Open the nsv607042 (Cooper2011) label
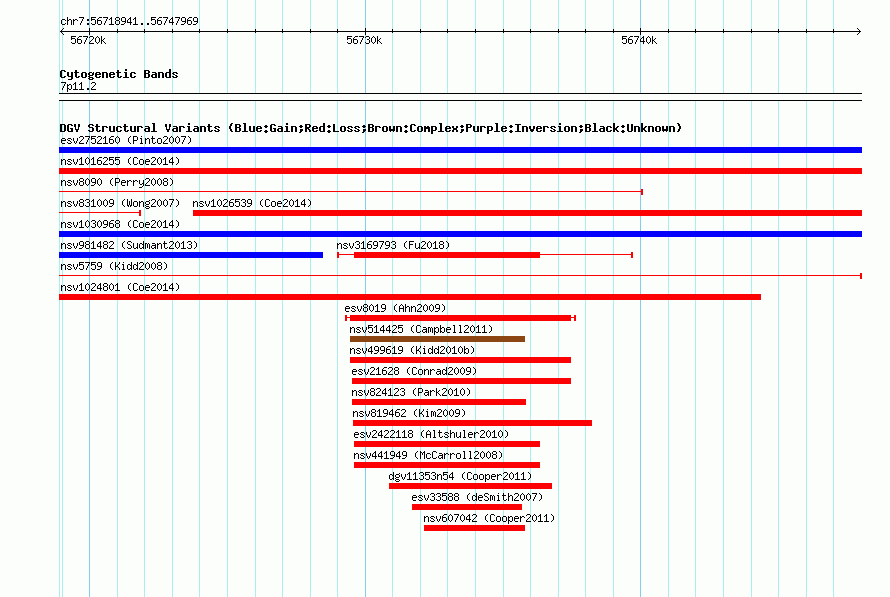The image size is (890, 597). click(489, 518)
